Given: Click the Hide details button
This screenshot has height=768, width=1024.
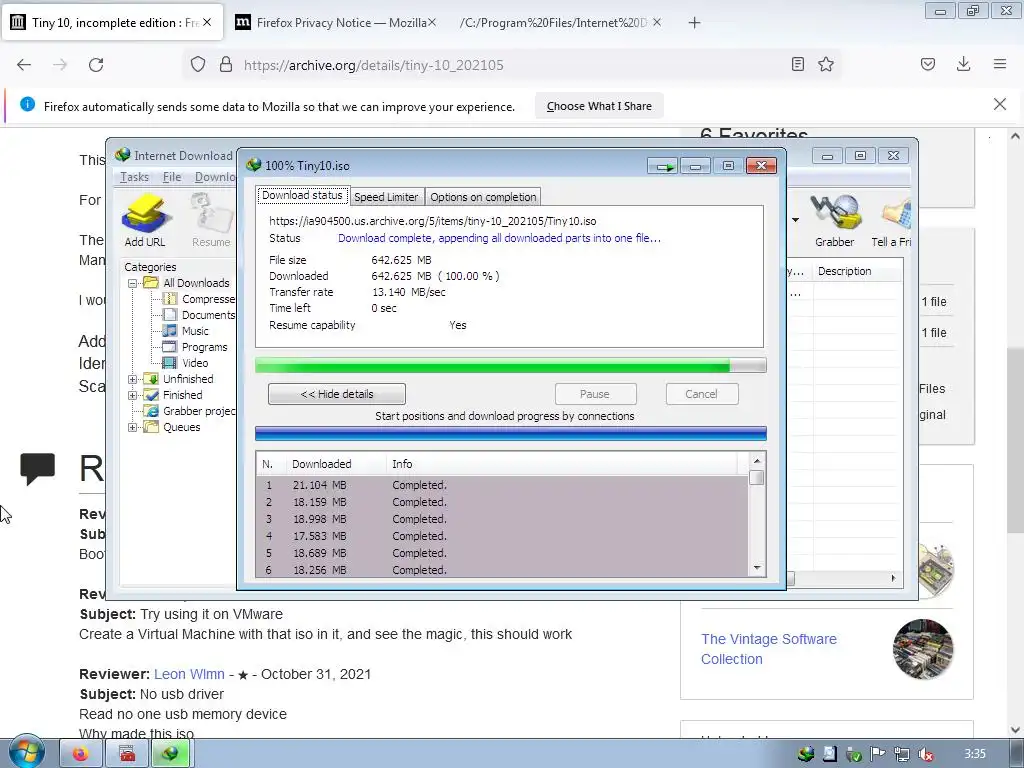Looking at the screenshot, I should click(x=337, y=394).
